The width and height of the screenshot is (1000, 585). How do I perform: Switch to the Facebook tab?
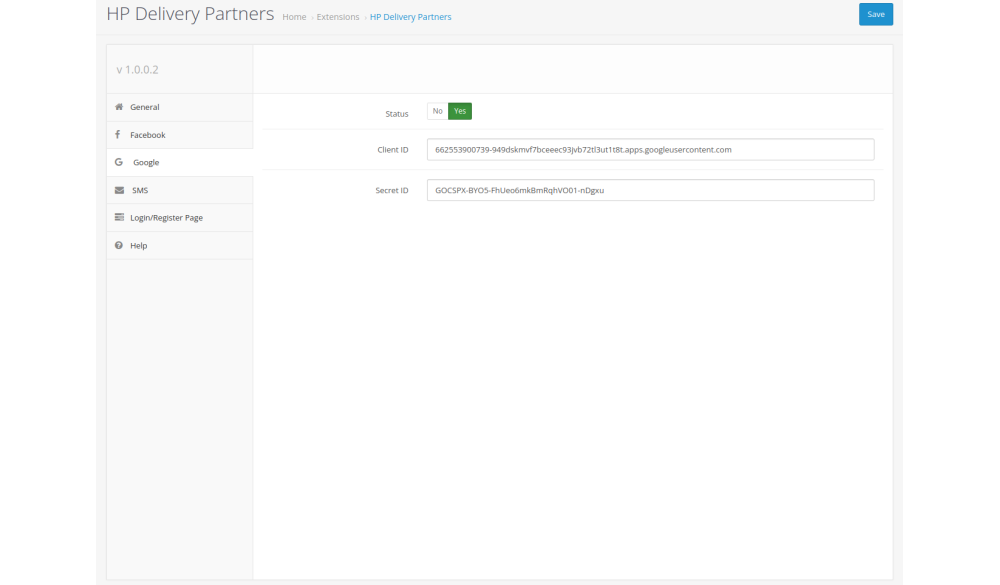click(x=147, y=135)
